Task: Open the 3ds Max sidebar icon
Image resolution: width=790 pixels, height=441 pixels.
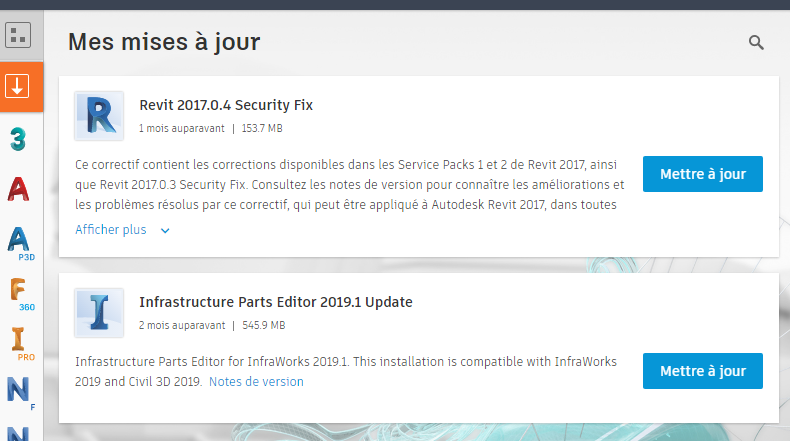Action: [17, 139]
